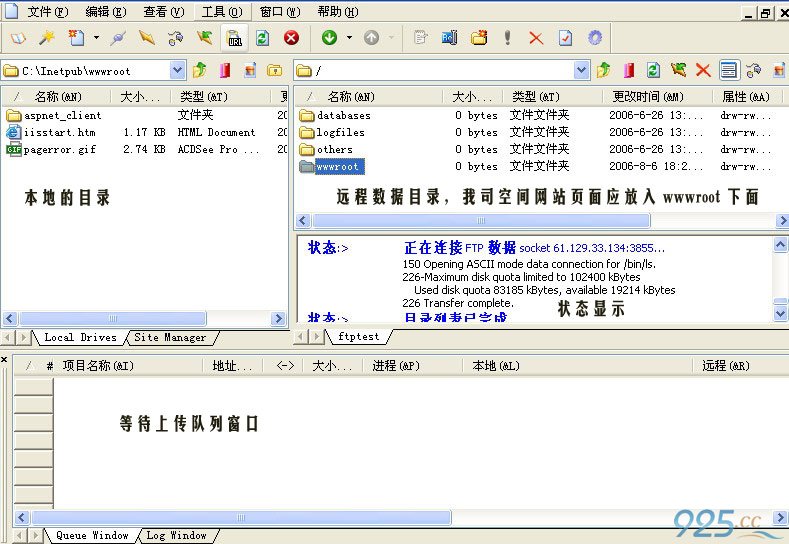Click the remote pane refresh icon

653,70
